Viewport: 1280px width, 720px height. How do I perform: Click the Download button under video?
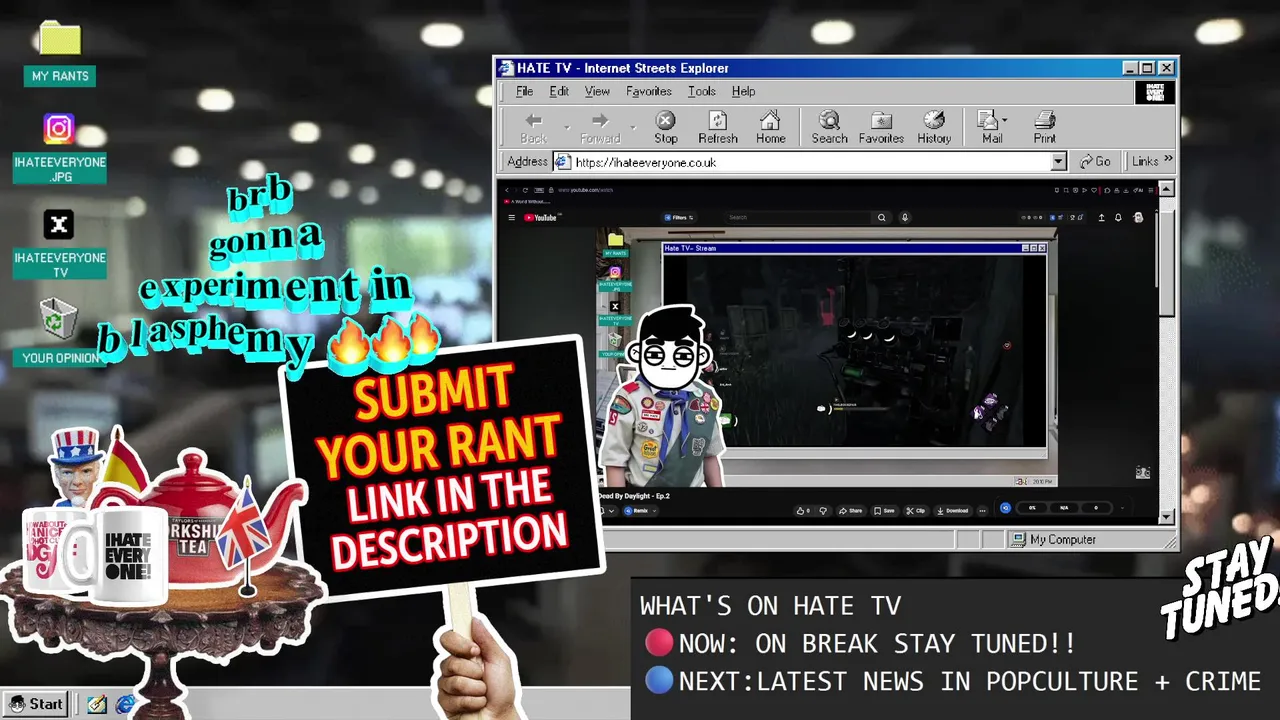952,510
